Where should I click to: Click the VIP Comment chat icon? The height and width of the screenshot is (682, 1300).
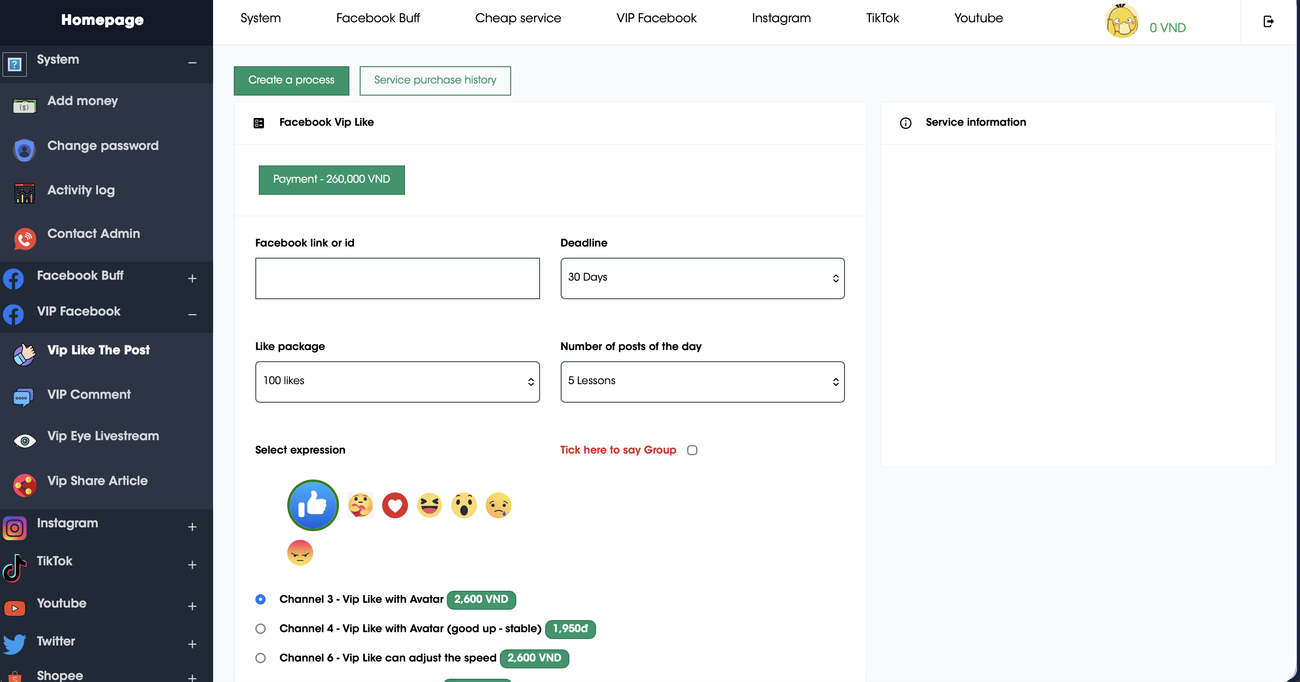point(24,397)
